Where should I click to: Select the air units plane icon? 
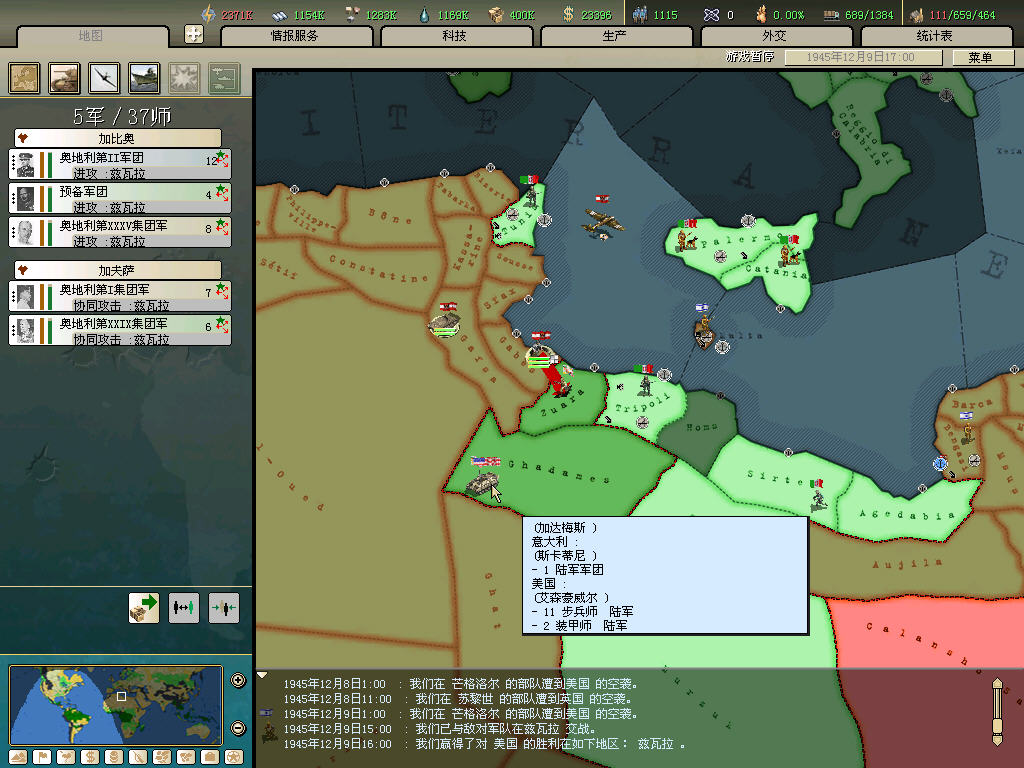(x=104, y=78)
